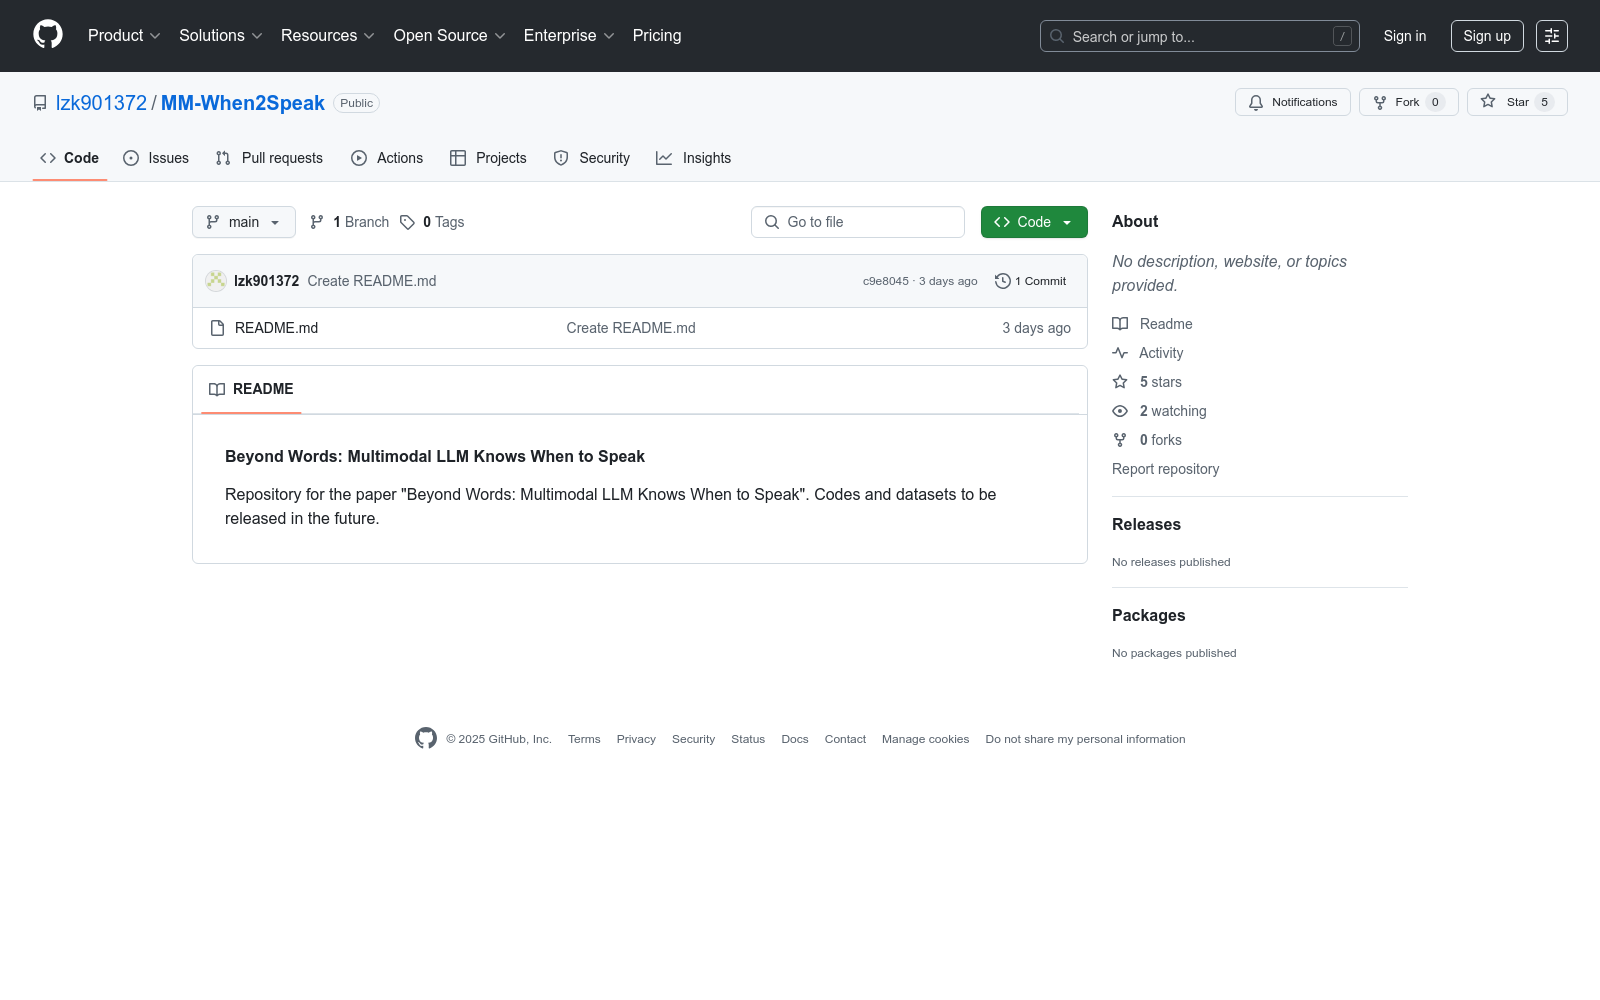The image size is (1600, 1000).
Task: Go to the Pricing page
Action: click(x=657, y=35)
